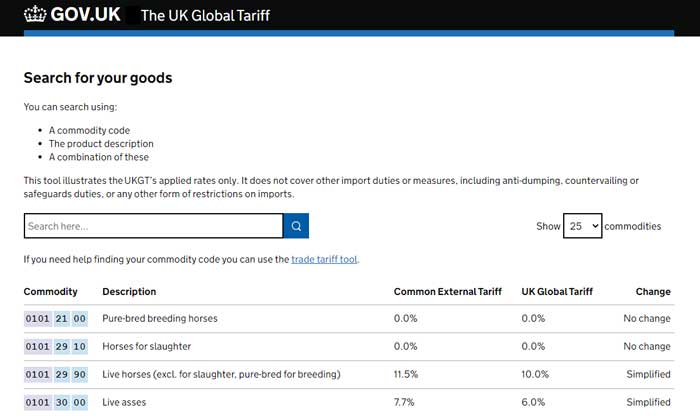This screenshot has width=700, height=416.
Task: Click commodity code 0101 30 00
Action: (x=56, y=402)
